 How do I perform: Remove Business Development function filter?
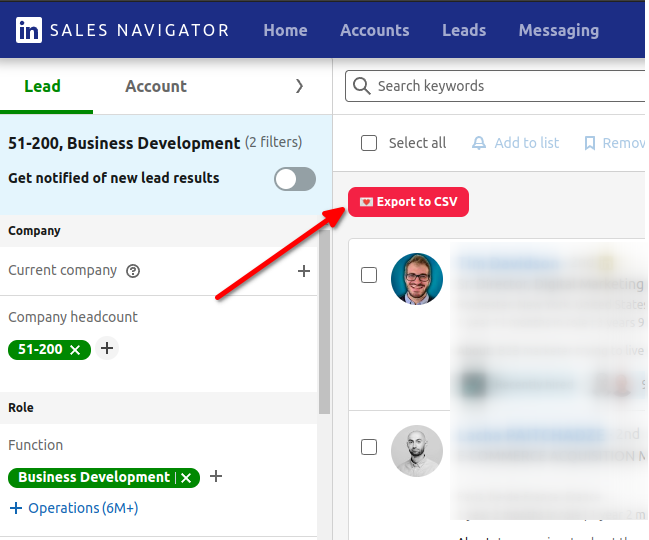tap(186, 478)
